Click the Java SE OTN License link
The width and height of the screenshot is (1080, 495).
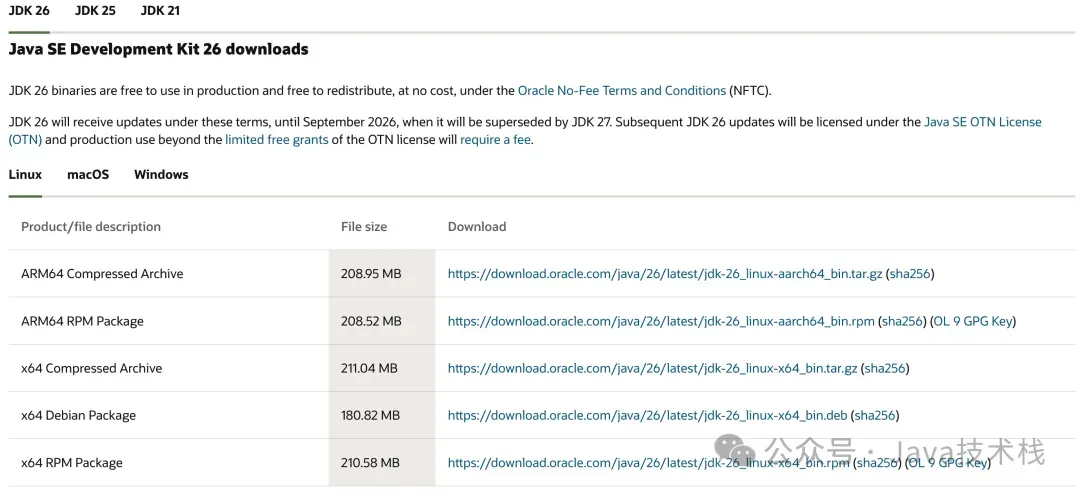pos(982,122)
